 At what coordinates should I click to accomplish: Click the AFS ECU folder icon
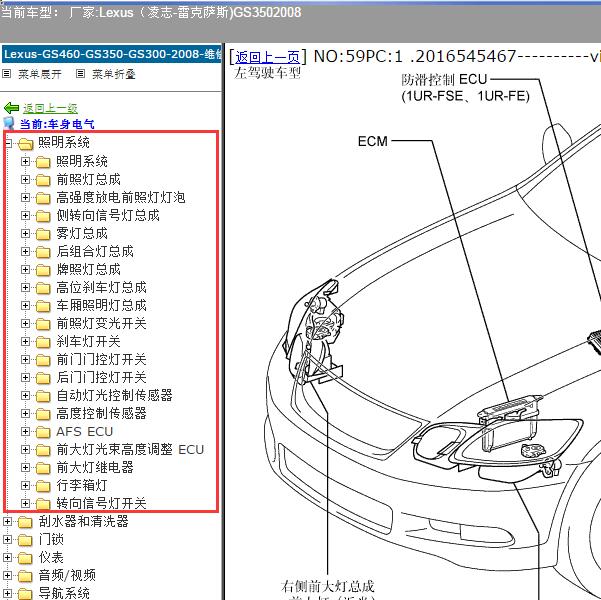pos(43,432)
